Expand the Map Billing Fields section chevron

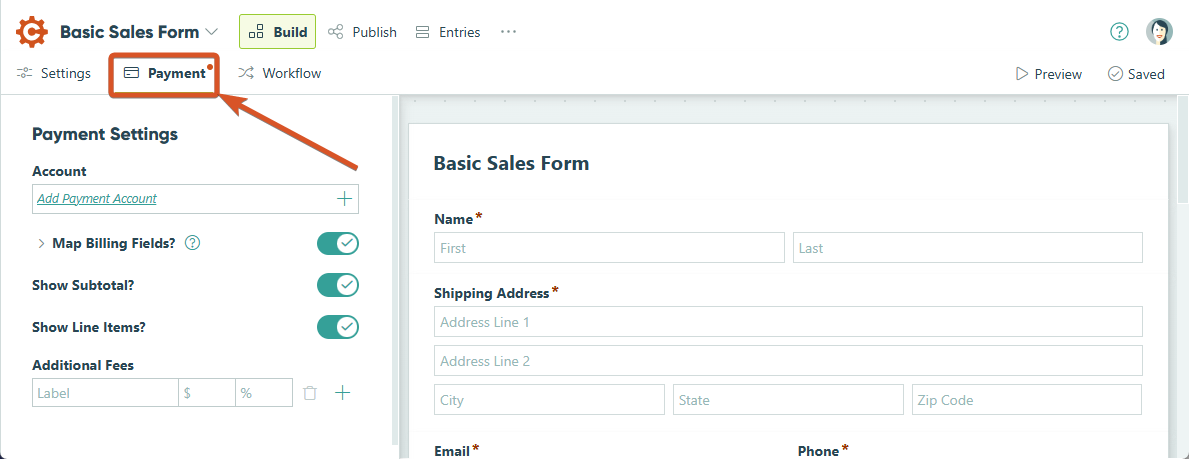[x=41, y=244]
